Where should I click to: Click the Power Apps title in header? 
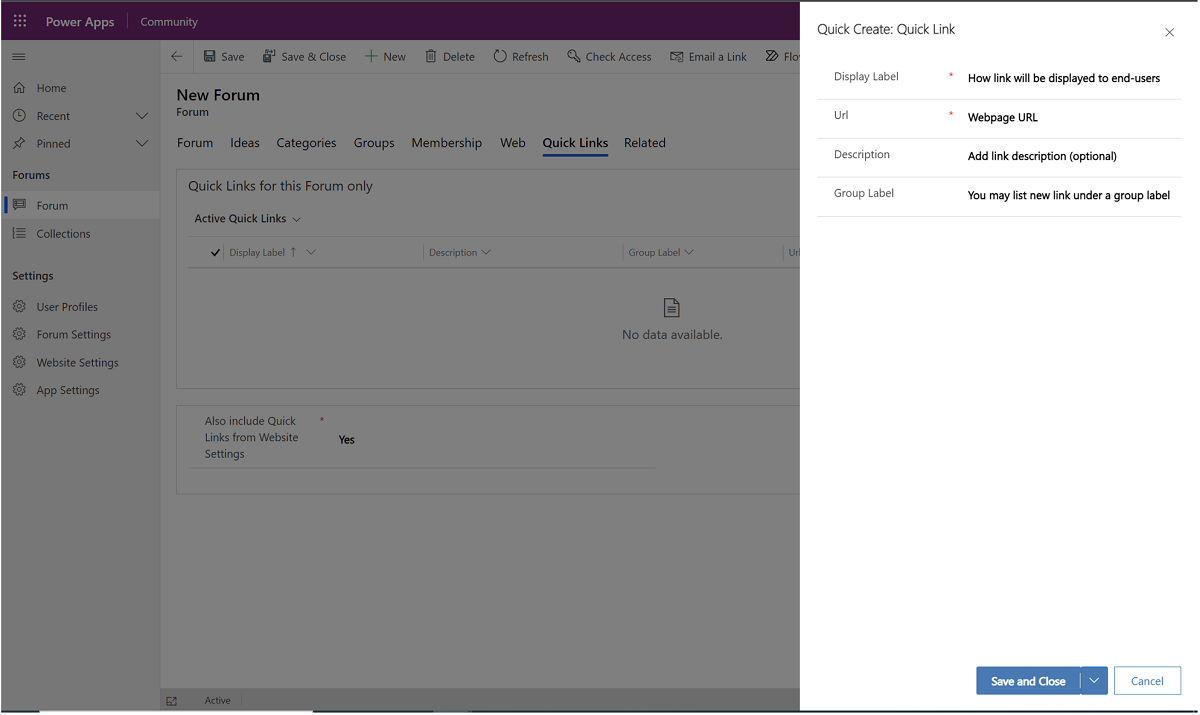click(80, 22)
